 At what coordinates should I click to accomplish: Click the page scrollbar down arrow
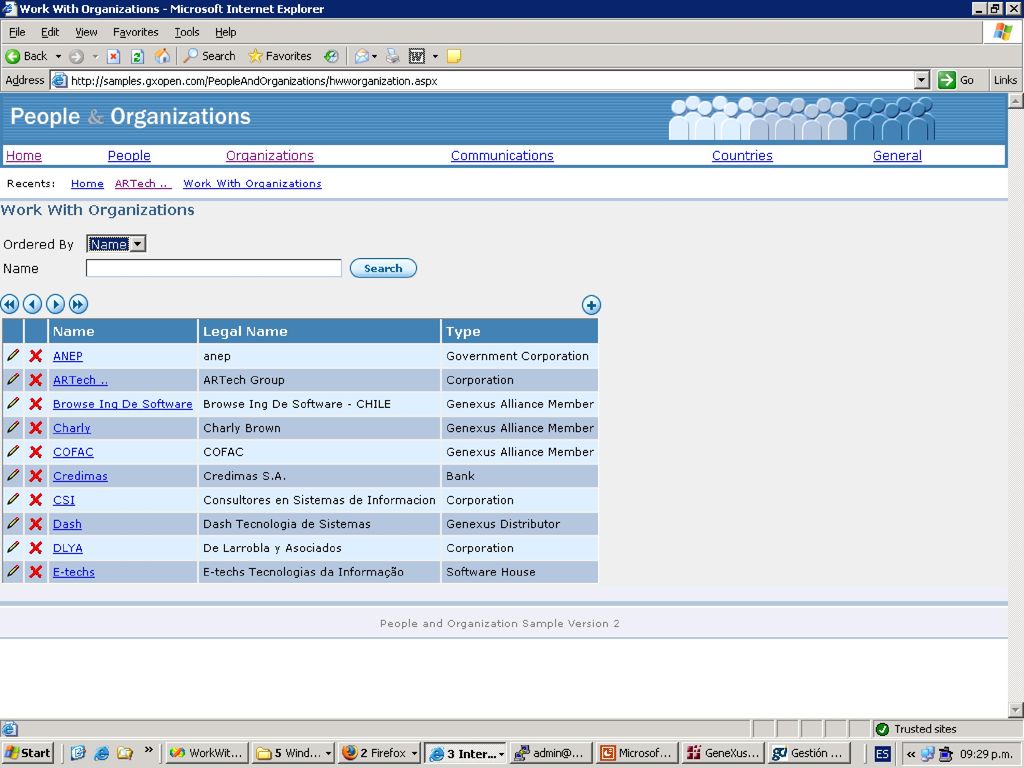[x=1016, y=709]
